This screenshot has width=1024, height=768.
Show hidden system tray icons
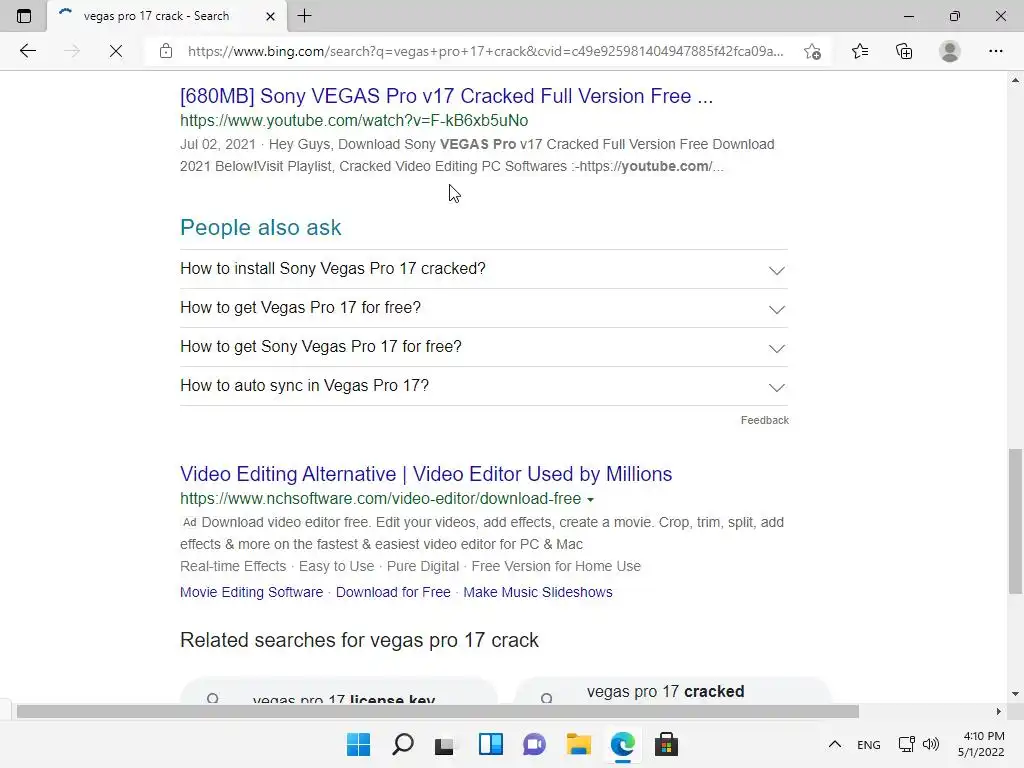(835, 744)
